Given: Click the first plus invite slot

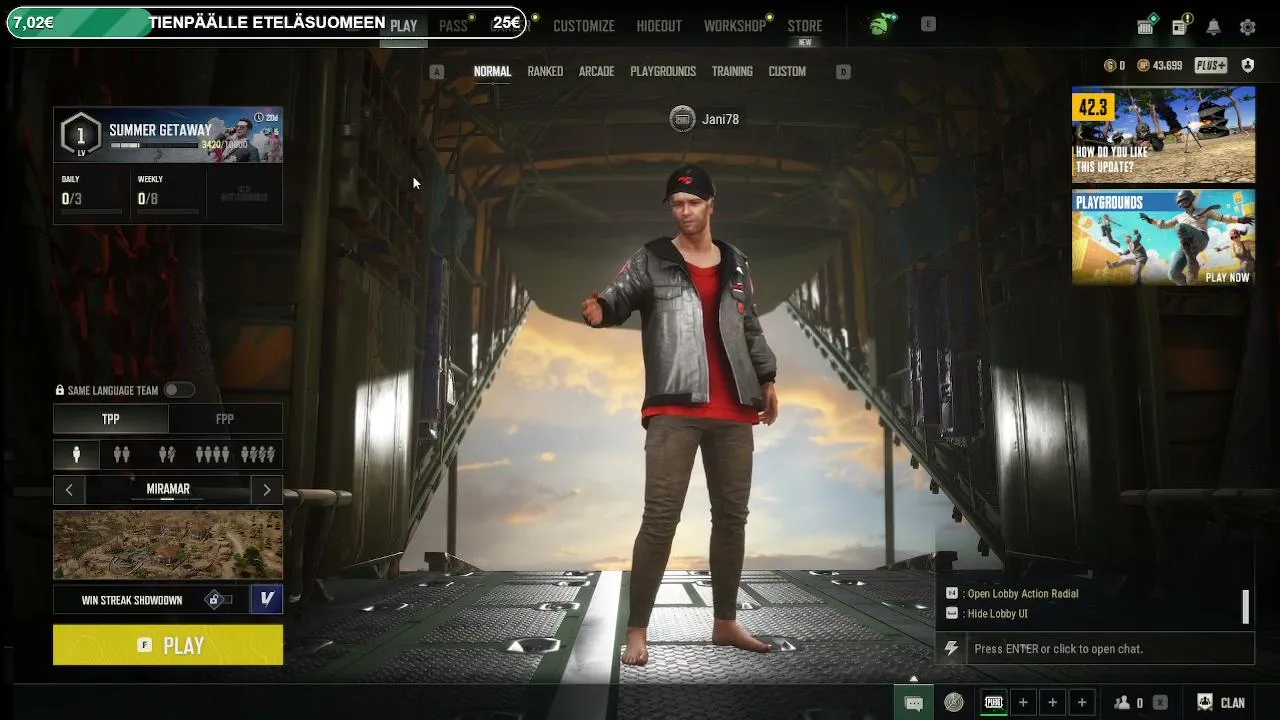Looking at the screenshot, I should coord(1023,703).
